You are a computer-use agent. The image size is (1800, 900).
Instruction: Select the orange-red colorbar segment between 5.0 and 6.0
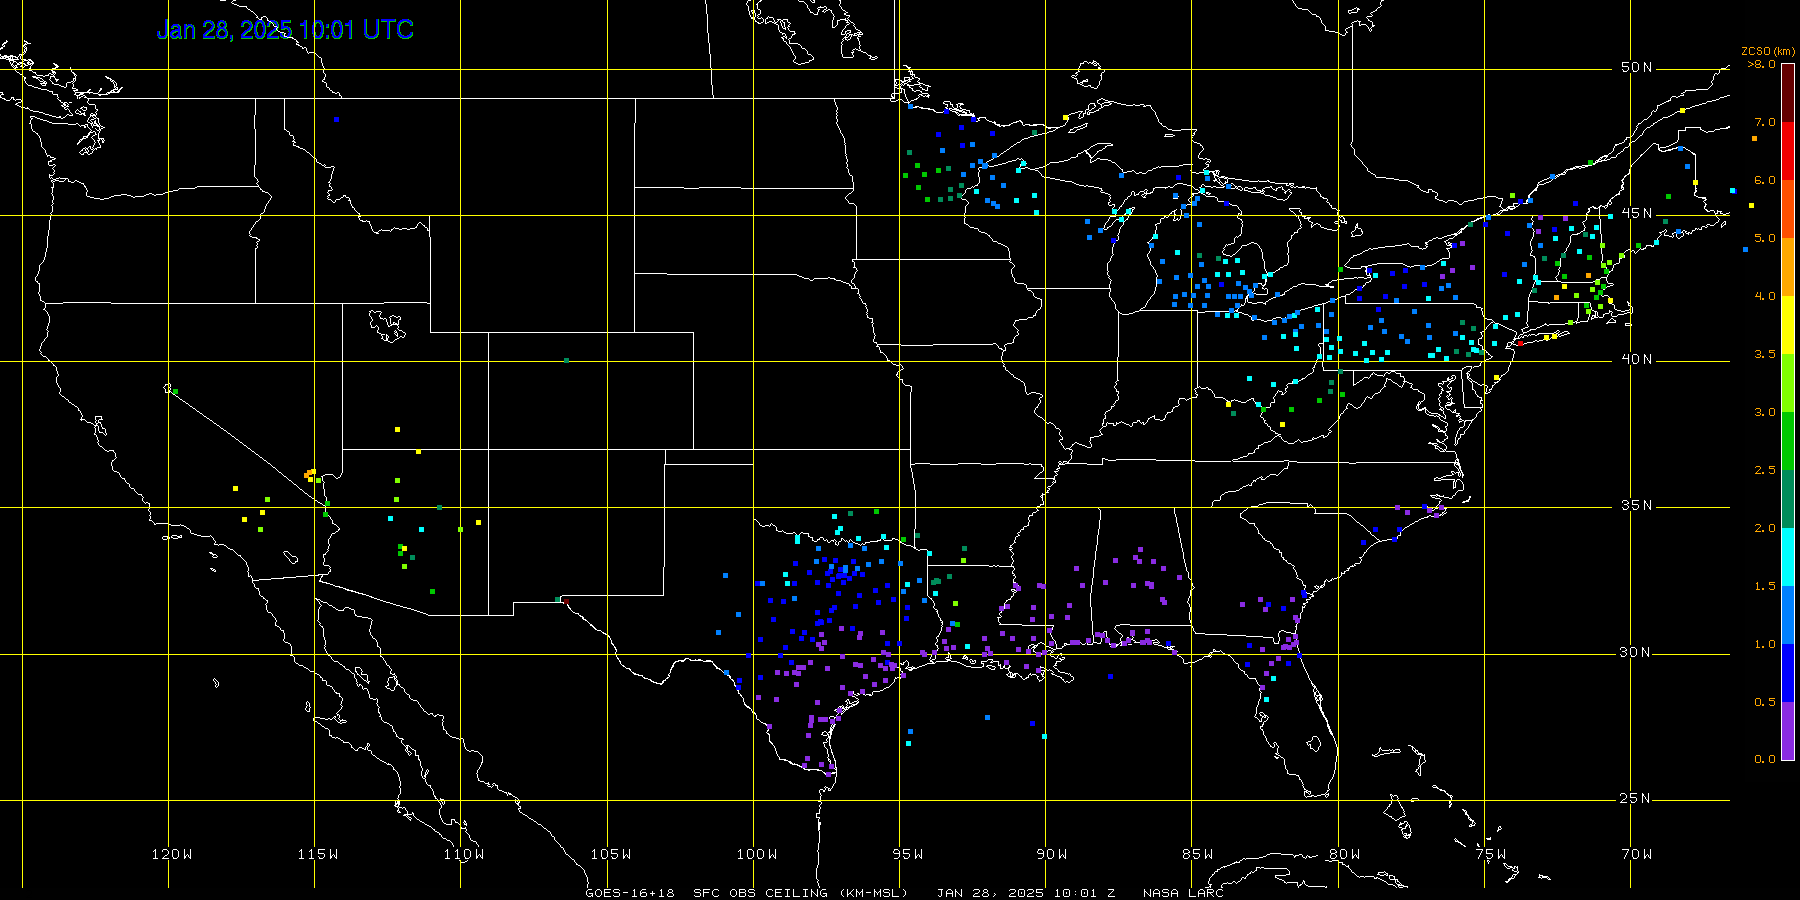point(1788,209)
